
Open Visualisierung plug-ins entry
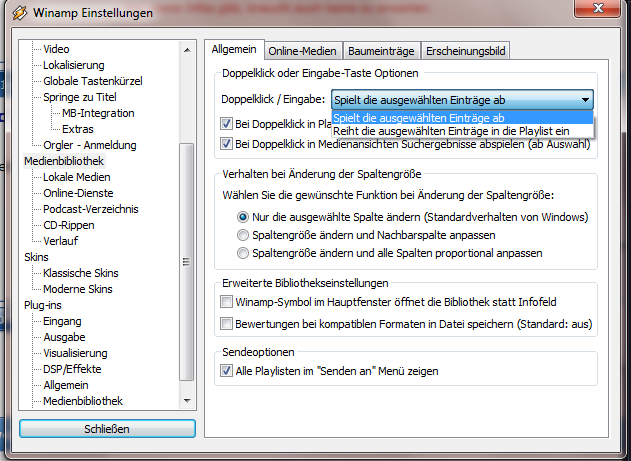[75, 354]
